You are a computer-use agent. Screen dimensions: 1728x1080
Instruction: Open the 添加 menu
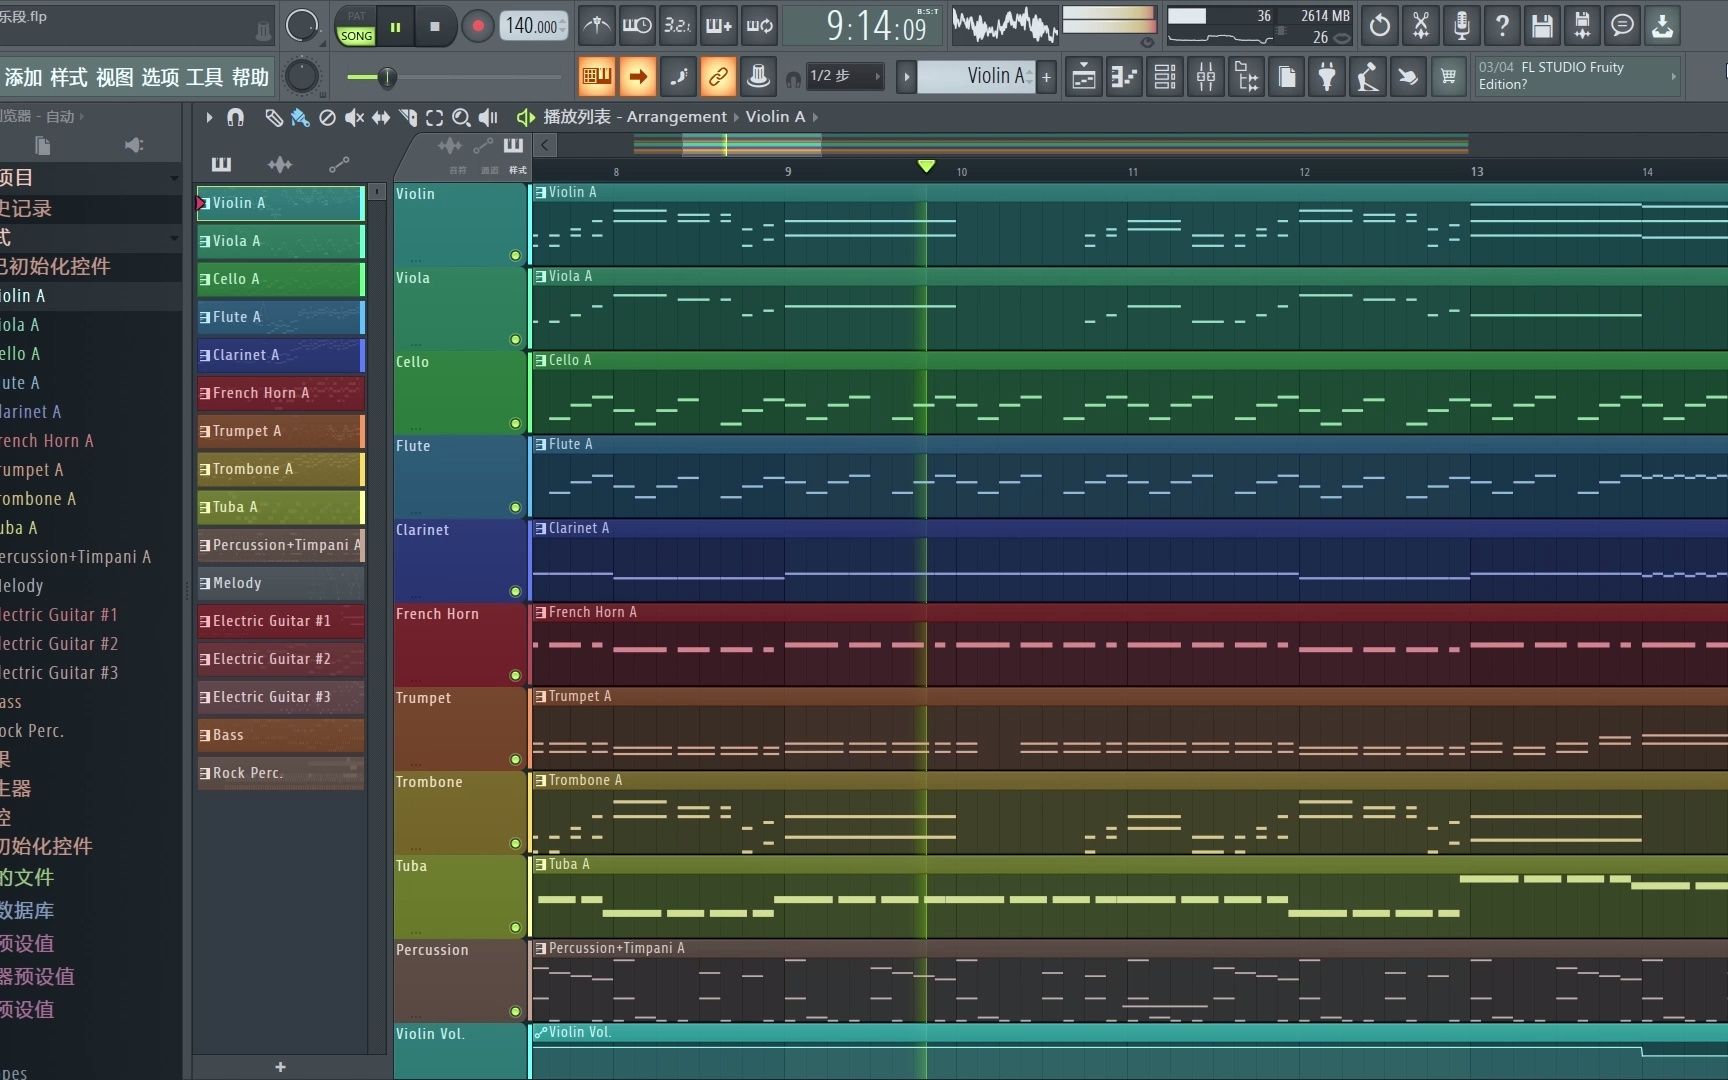point(23,77)
